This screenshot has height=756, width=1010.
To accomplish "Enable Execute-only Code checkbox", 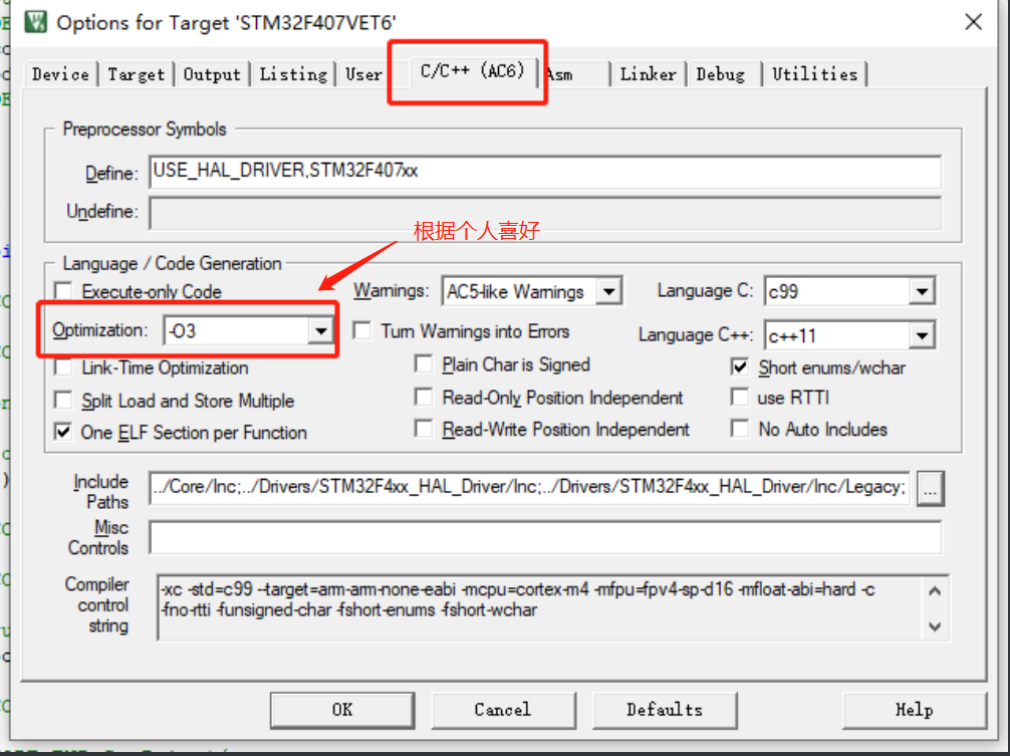I will pyautogui.click(x=64, y=291).
